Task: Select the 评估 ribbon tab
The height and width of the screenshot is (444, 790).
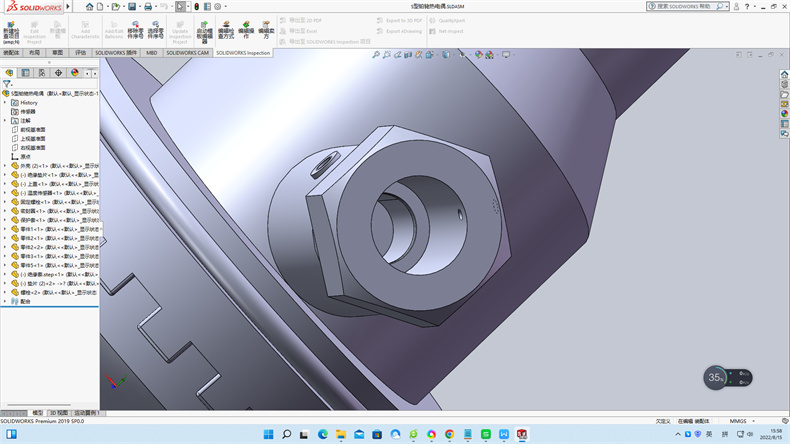Action: [81, 52]
